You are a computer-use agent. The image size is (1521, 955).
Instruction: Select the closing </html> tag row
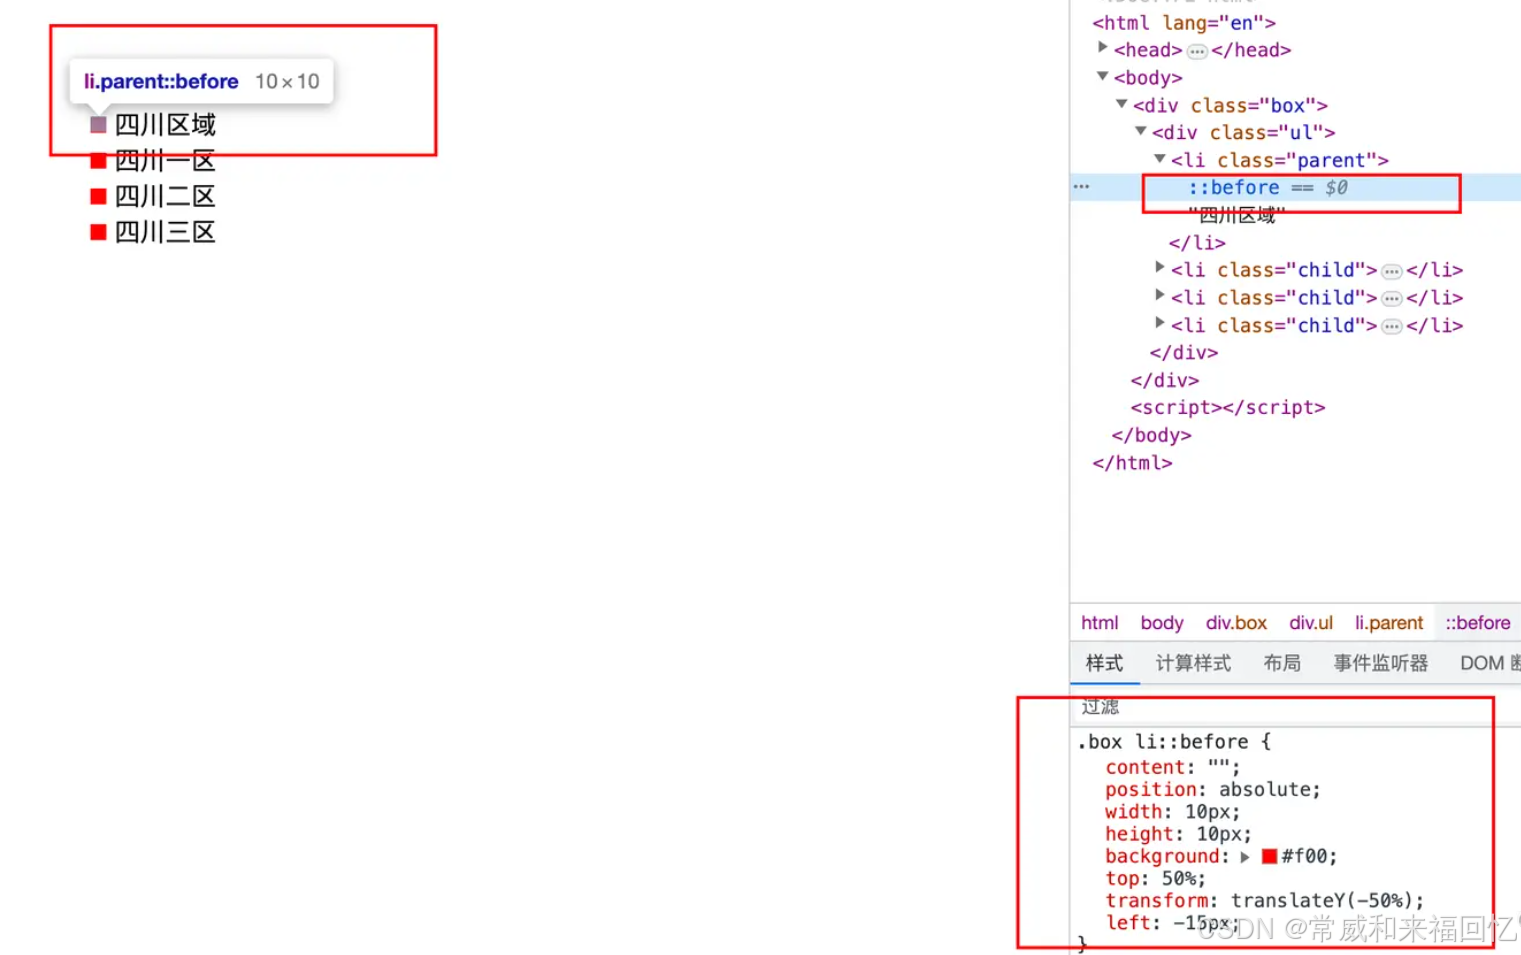coord(1132,463)
